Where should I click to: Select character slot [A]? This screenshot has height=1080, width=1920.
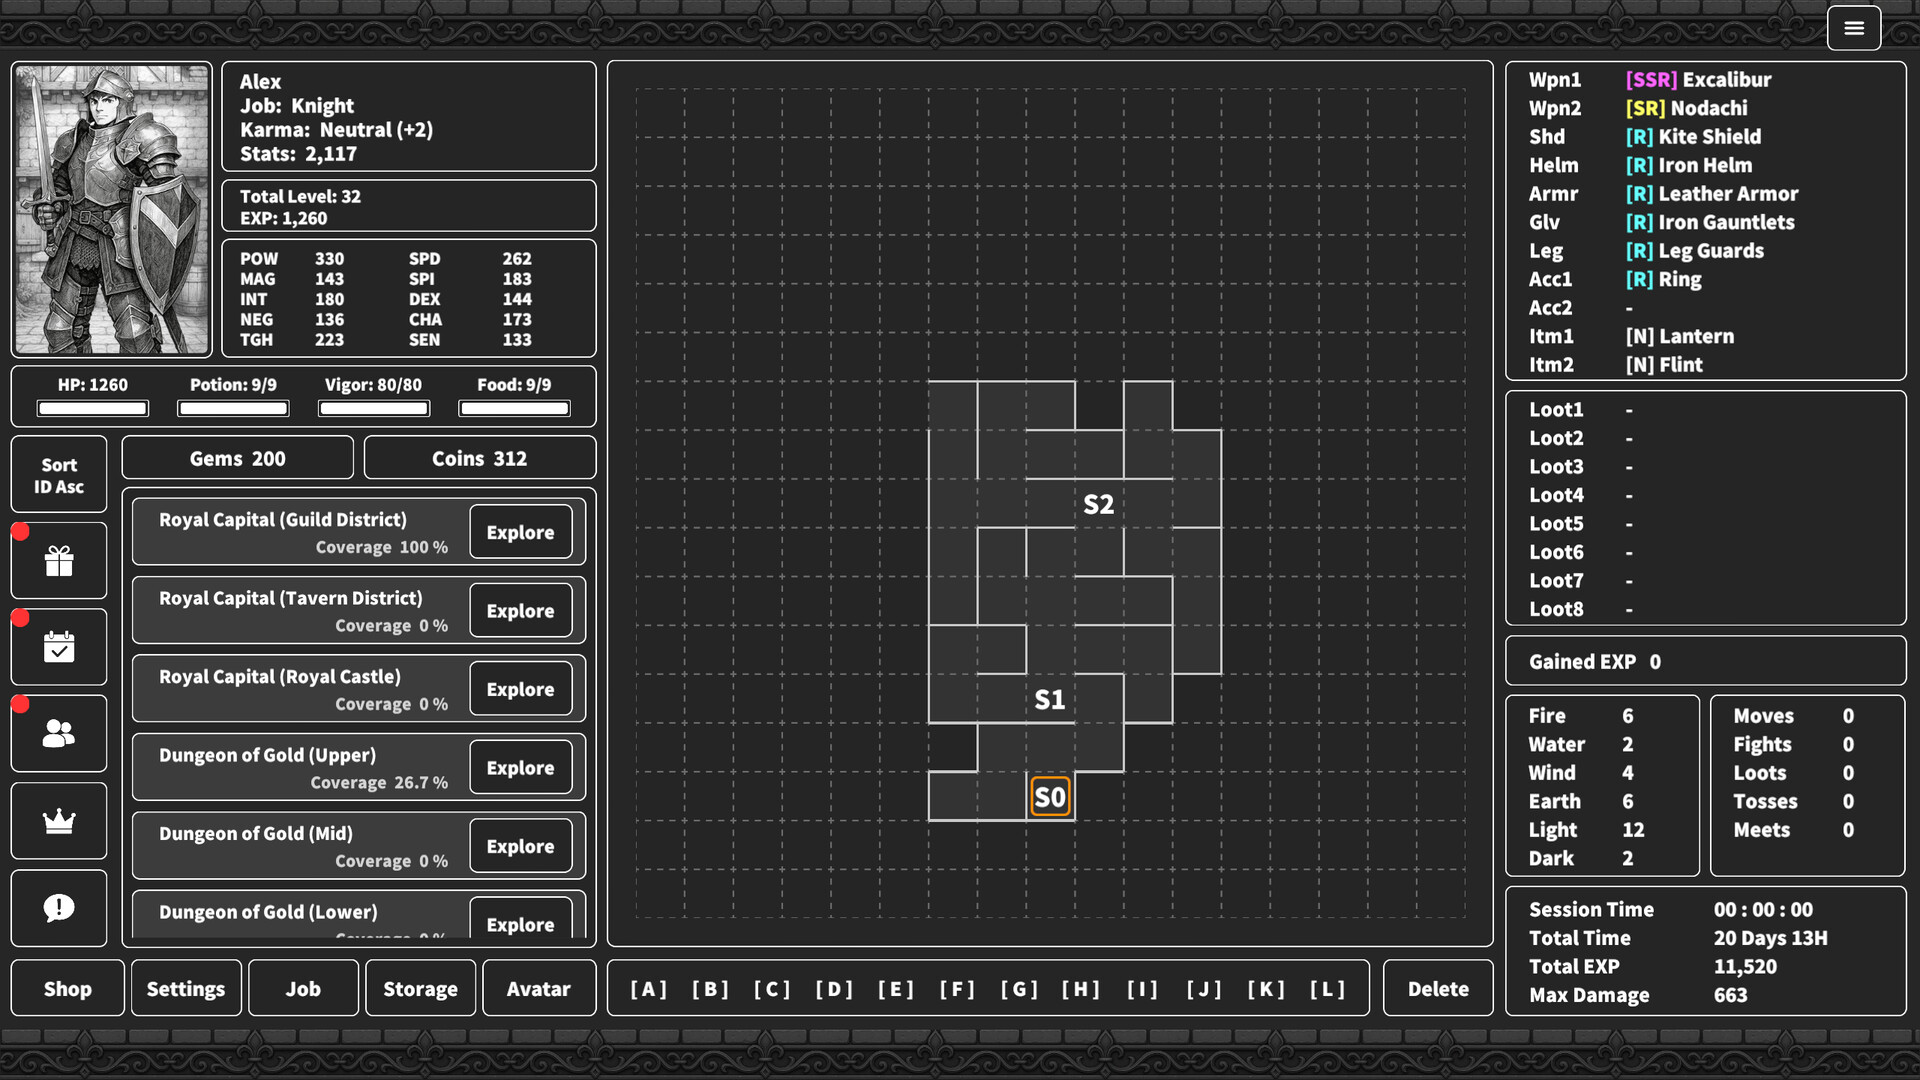[x=648, y=988]
